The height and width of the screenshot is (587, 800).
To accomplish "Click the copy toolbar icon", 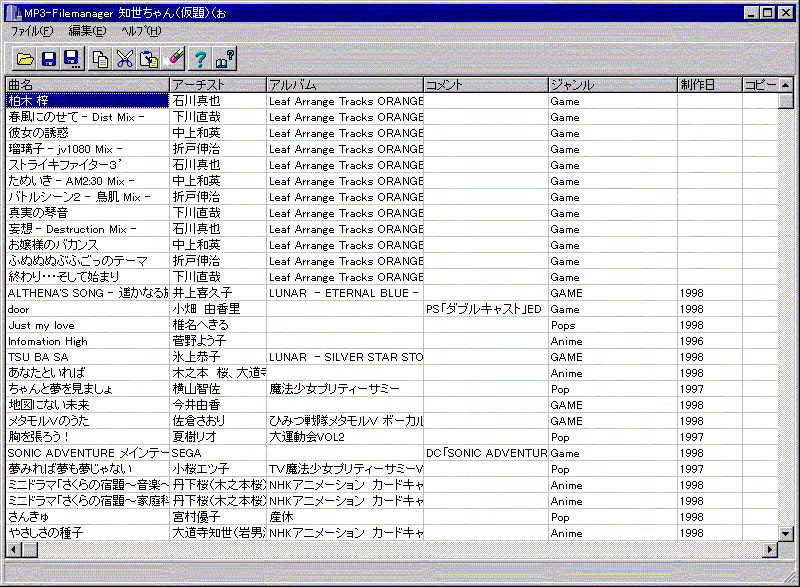I will tap(101, 59).
